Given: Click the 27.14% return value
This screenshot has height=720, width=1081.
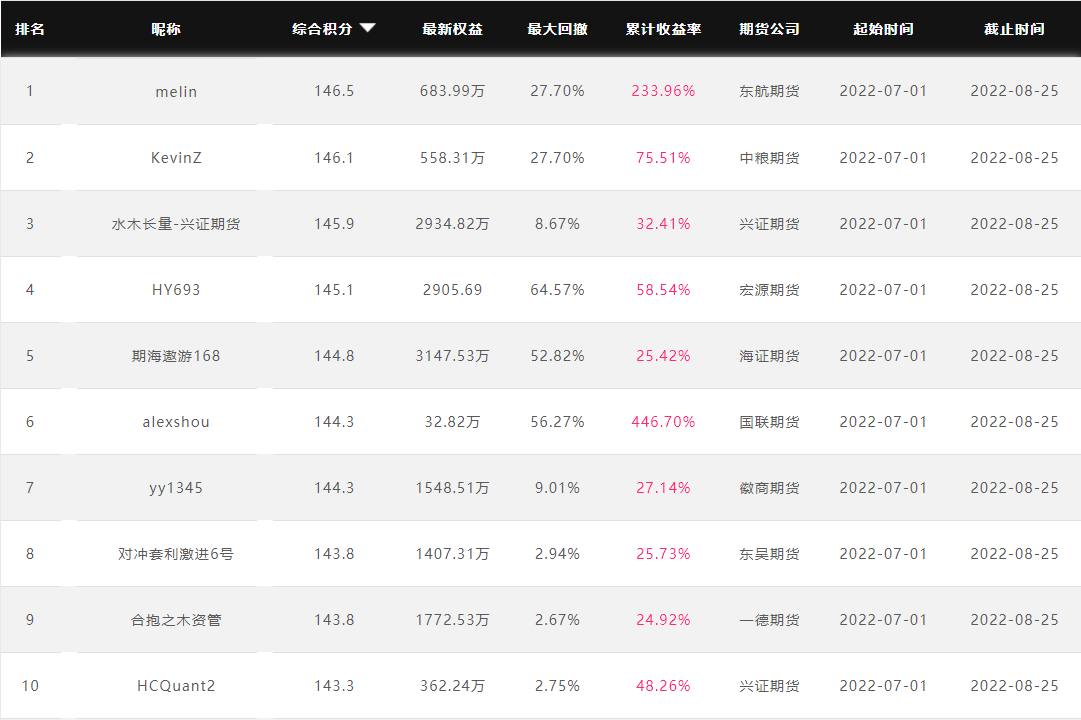Looking at the screenshot, I should click(663, 488).
